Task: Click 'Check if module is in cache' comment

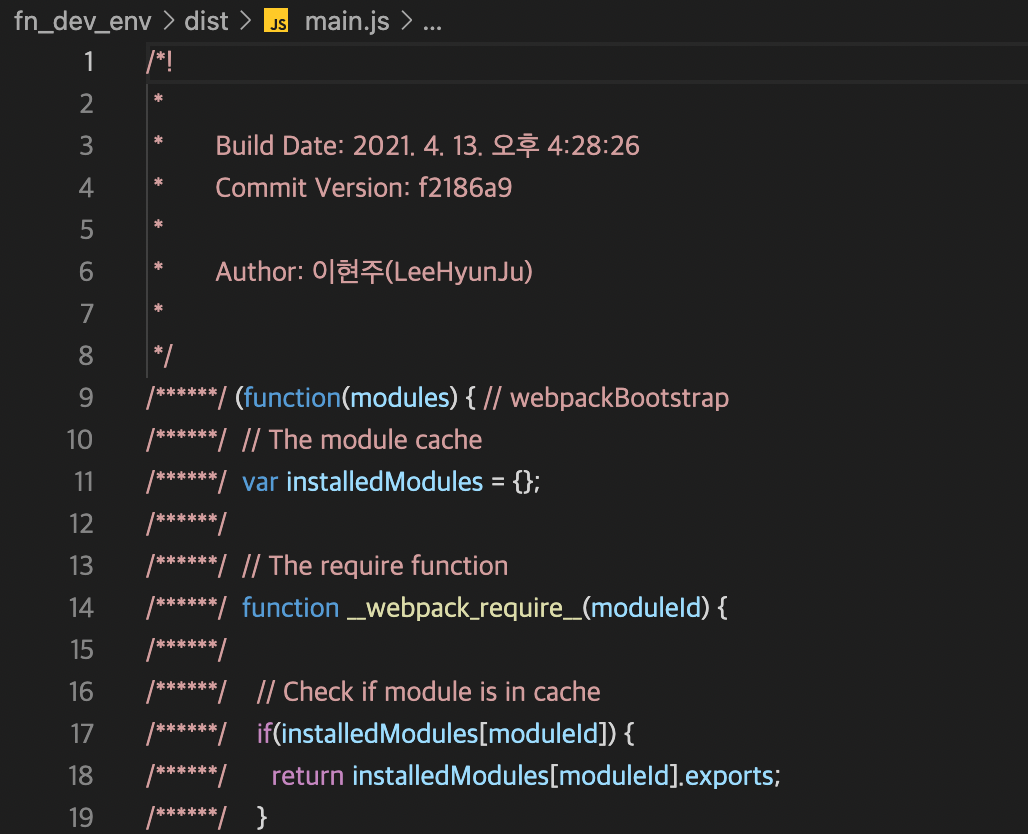Action: point(429,692)
